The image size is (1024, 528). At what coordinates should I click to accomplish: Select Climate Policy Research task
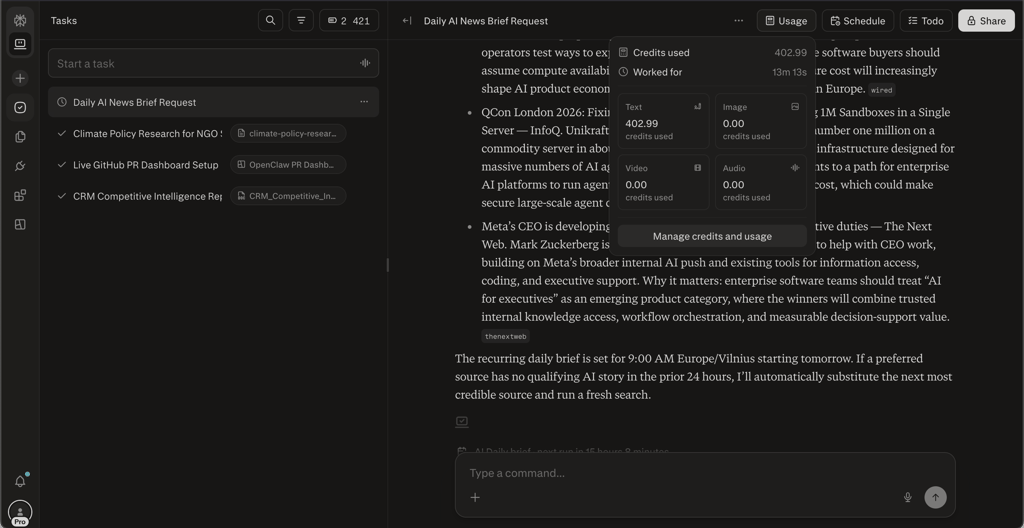click(x=147, y=133)
